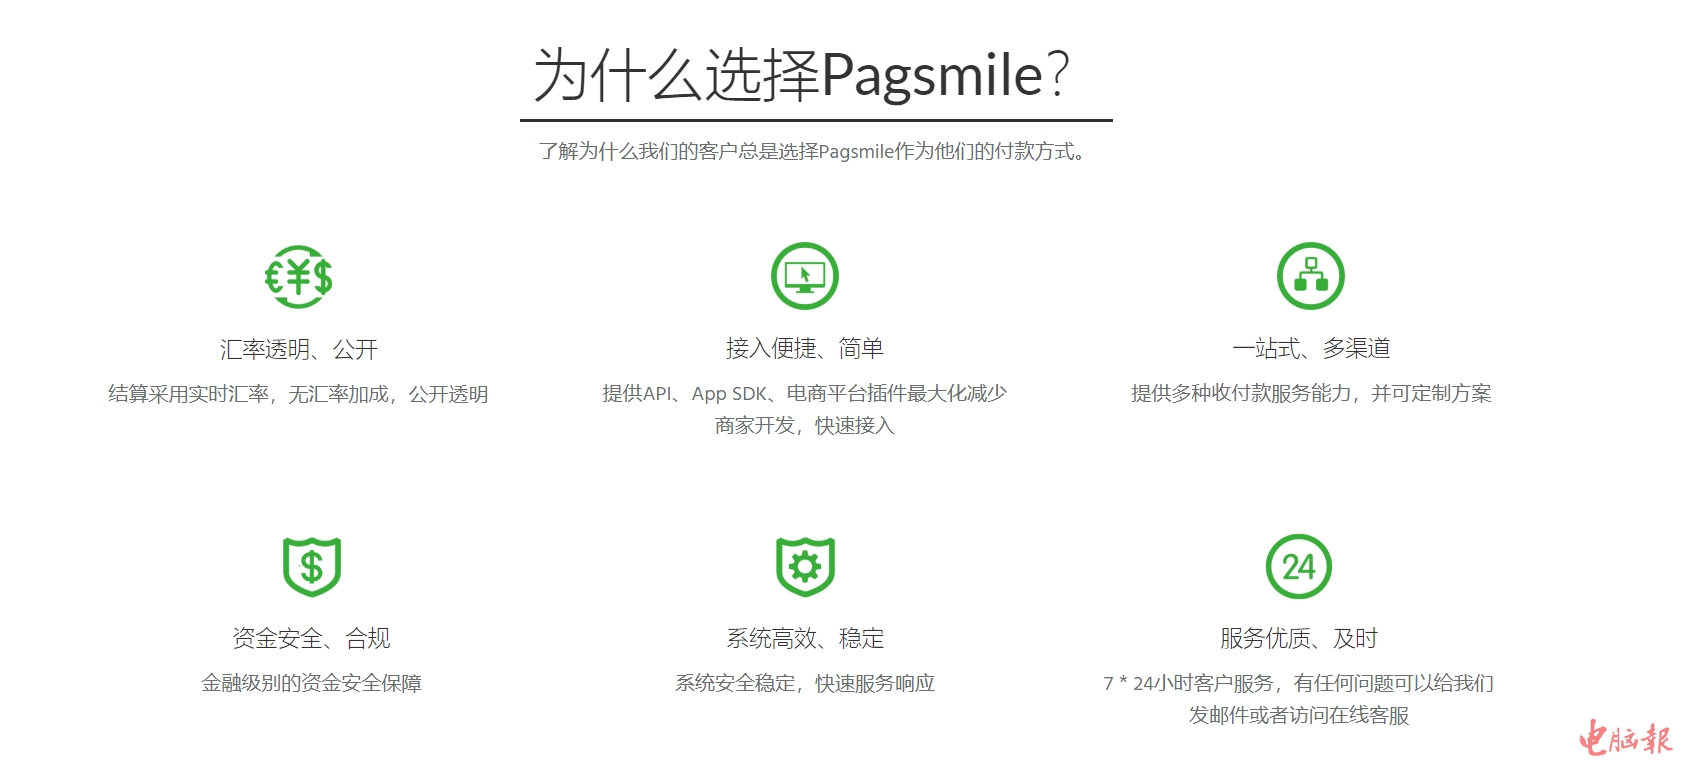Click the green 24 service icon
The image size is (1694, 772).
click(x=1298, y=567)
